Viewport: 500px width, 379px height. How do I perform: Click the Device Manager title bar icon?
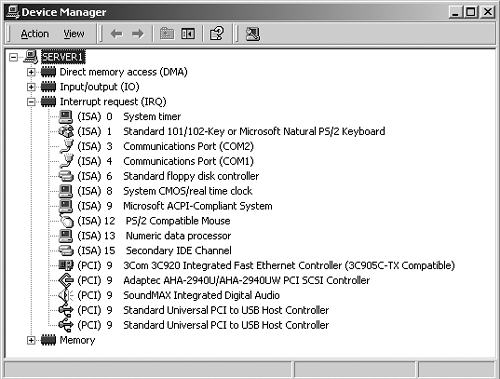13,12
